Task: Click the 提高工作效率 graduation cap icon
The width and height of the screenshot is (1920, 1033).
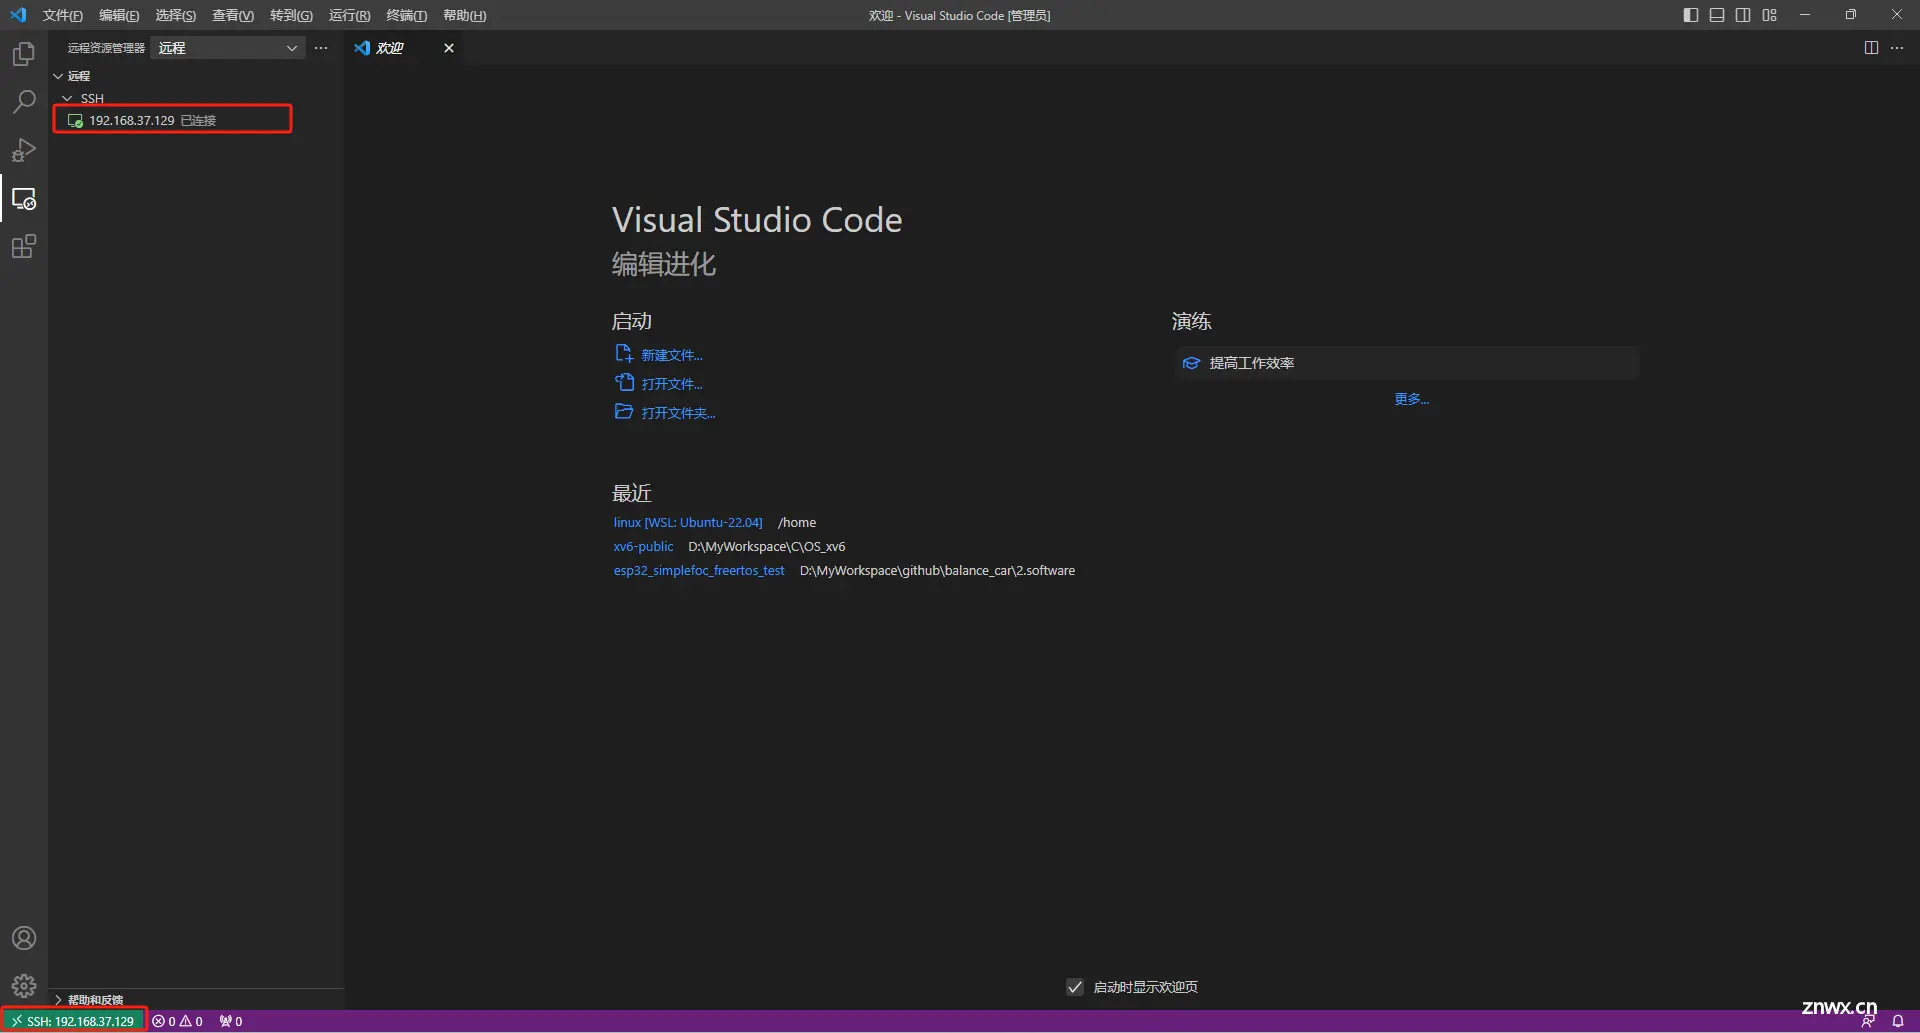Action: (x=1191, y=363)
